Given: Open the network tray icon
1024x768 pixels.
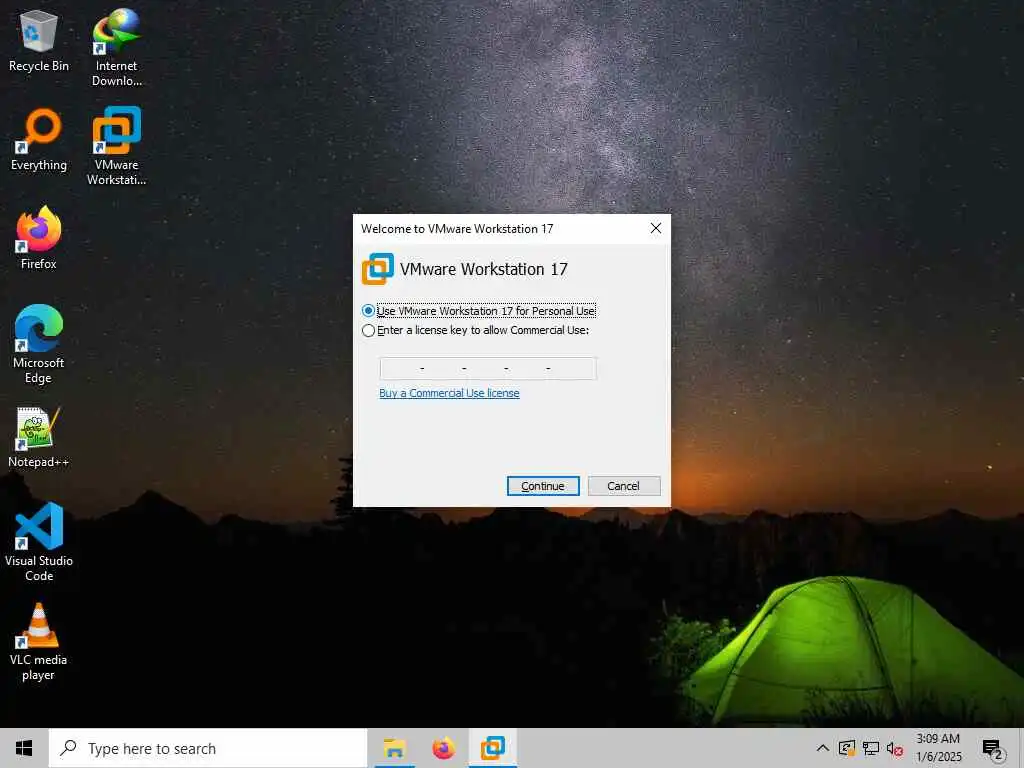Looking at the screenshot, I should pos(871,748).
